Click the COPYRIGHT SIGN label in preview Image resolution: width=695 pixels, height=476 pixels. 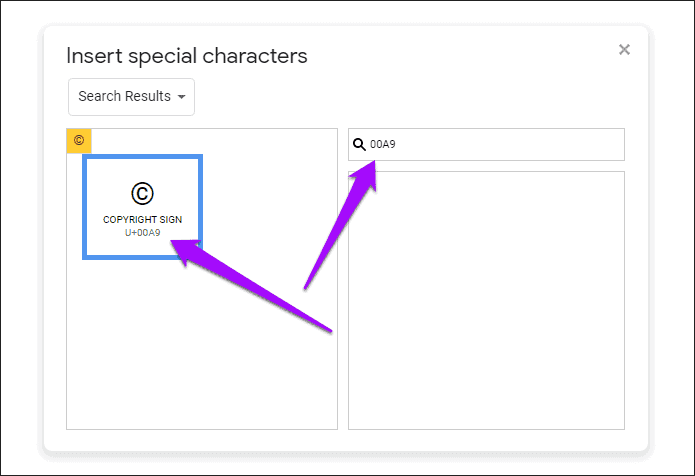click(142, 220)
